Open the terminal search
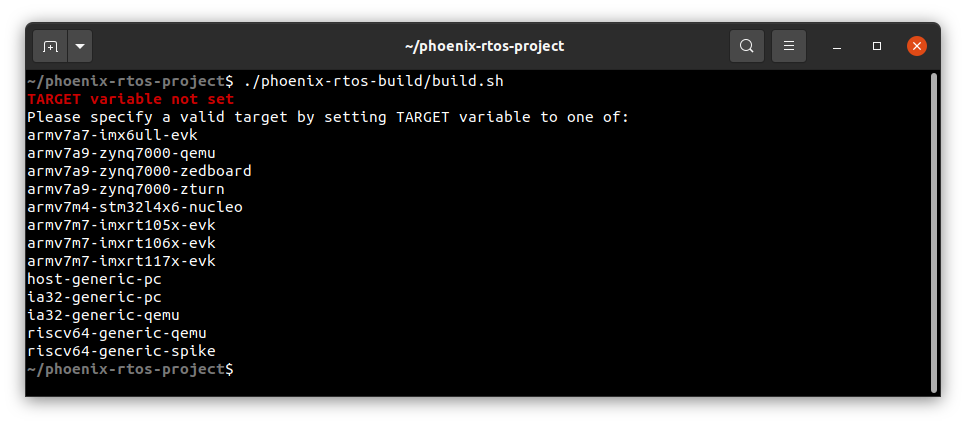This screenshot has width=966, height=425. [747, 46]
